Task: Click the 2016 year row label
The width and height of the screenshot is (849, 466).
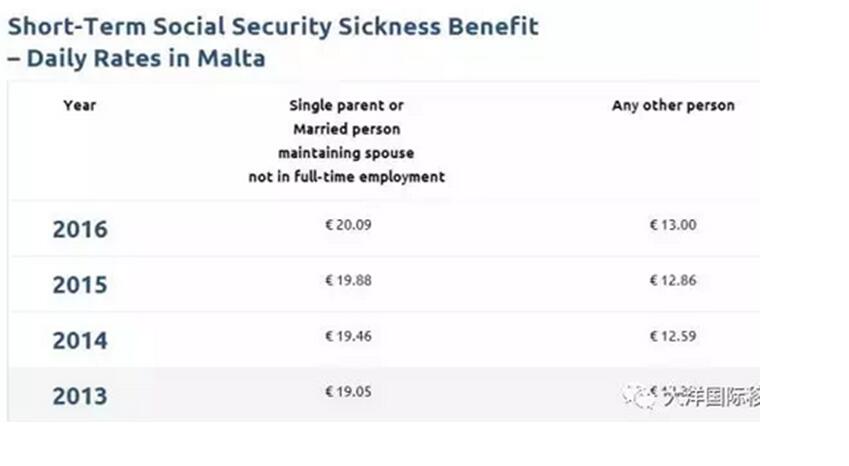Action: point(80,229)
